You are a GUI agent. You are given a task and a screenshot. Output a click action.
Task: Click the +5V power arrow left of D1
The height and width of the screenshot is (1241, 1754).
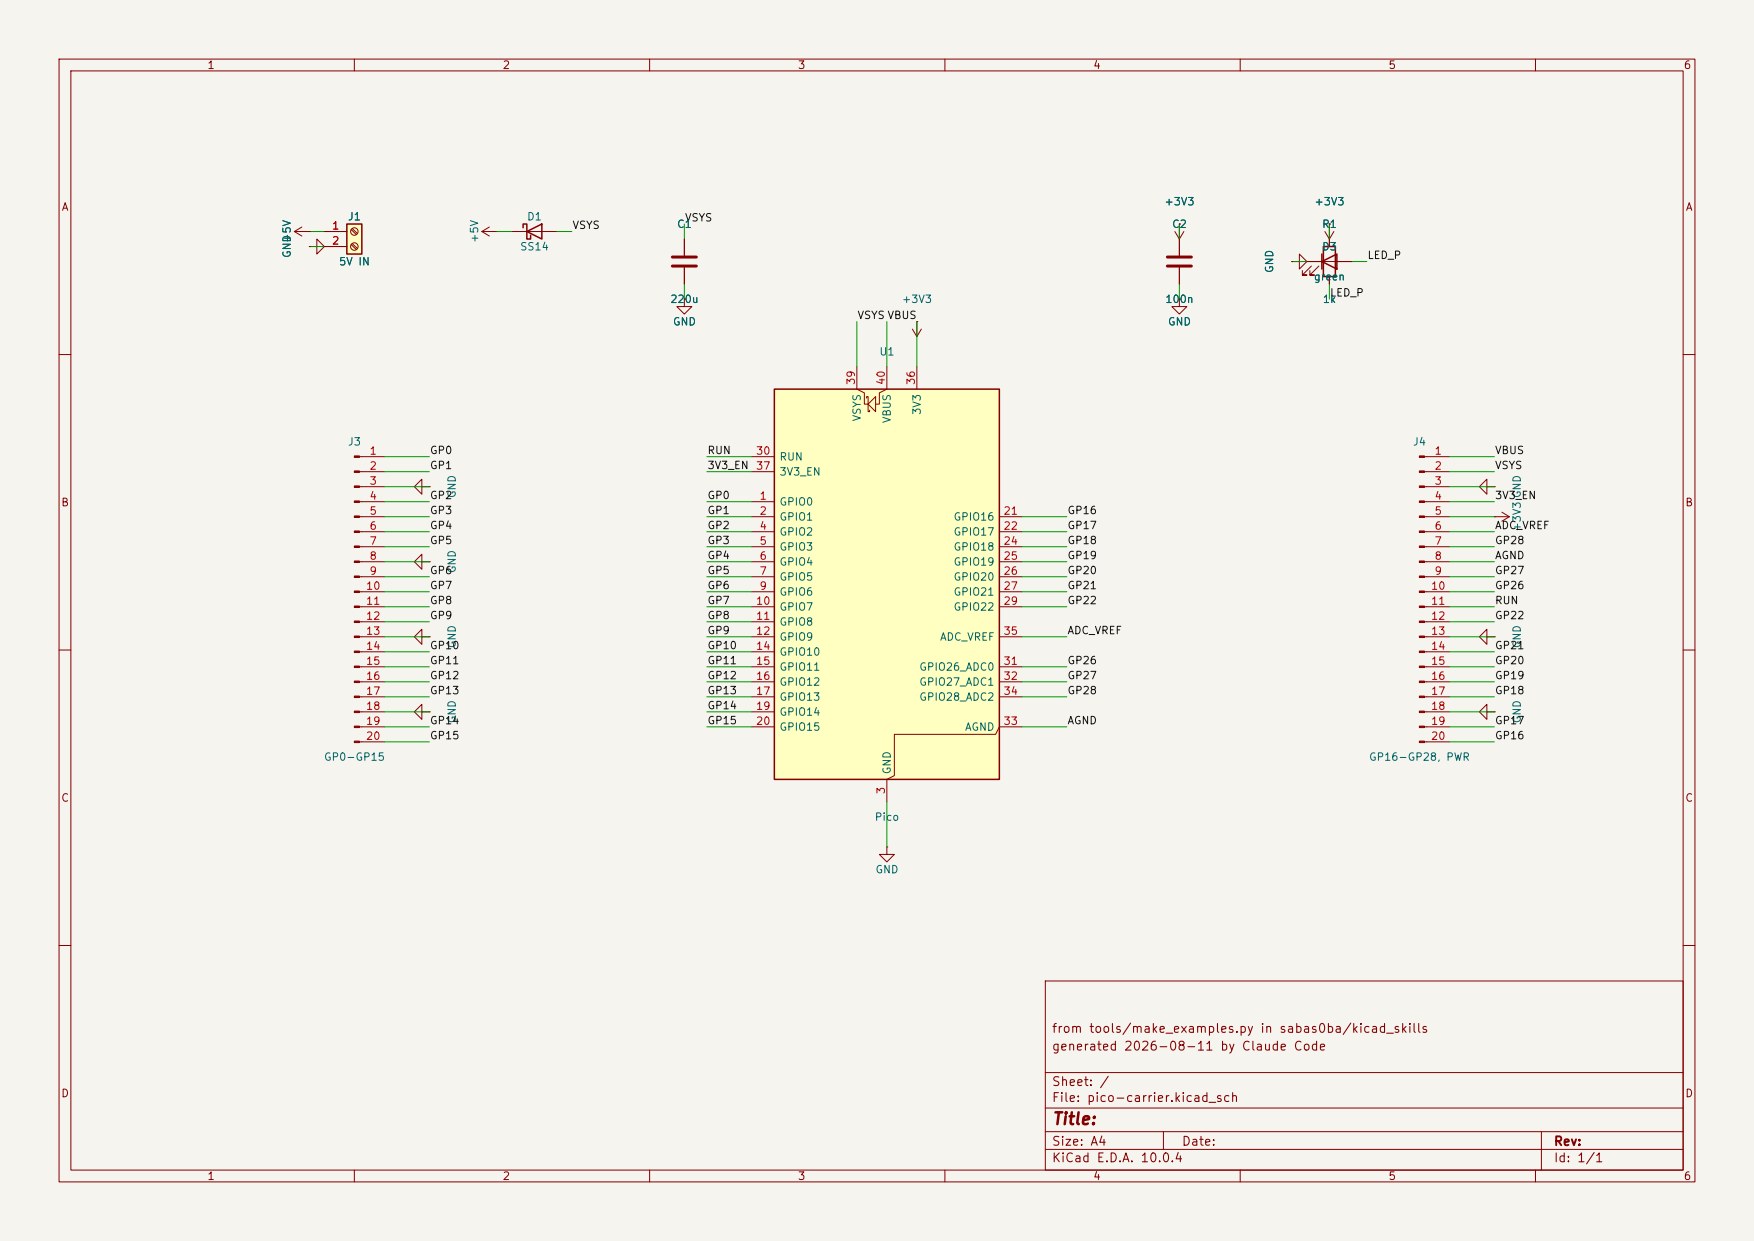487,231
